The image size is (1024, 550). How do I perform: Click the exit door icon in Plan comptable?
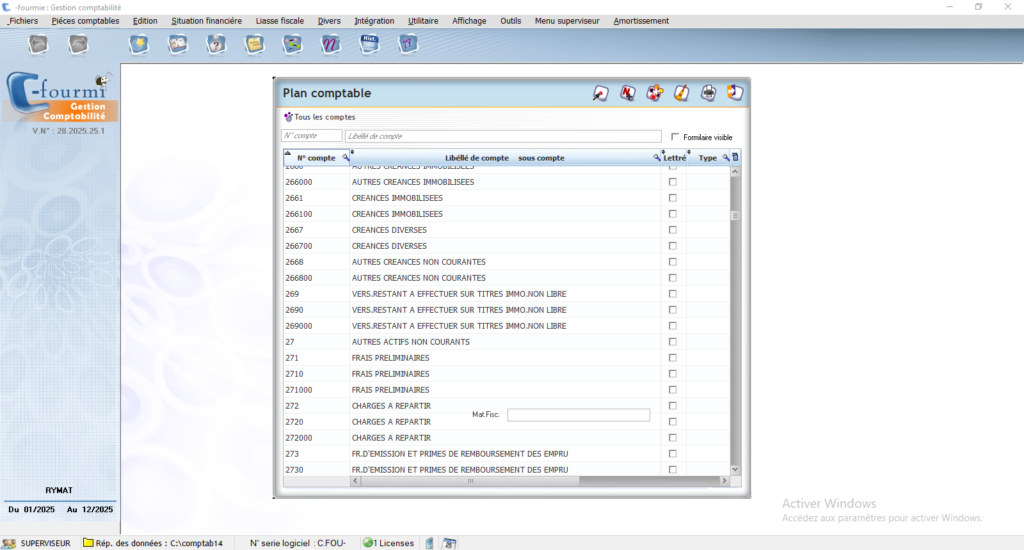tap(735, 93)
